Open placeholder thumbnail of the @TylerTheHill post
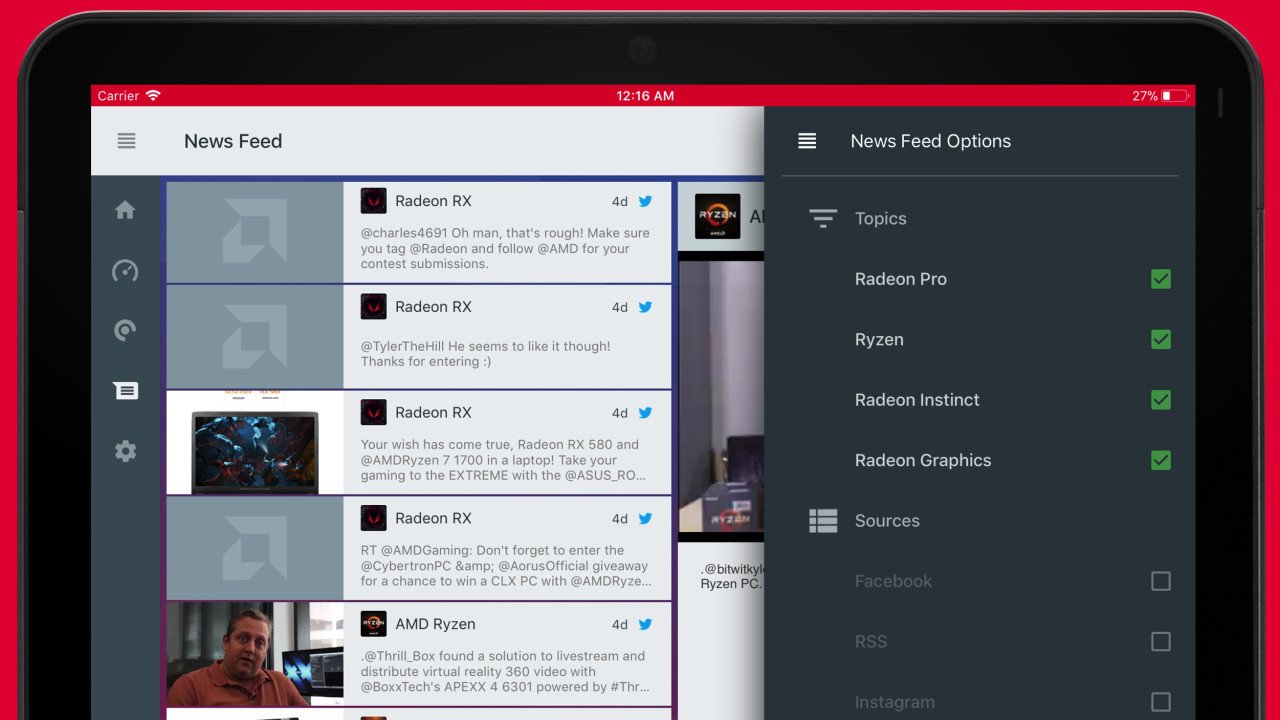Viewport: 1280px width, 720px height. (255, 337)
